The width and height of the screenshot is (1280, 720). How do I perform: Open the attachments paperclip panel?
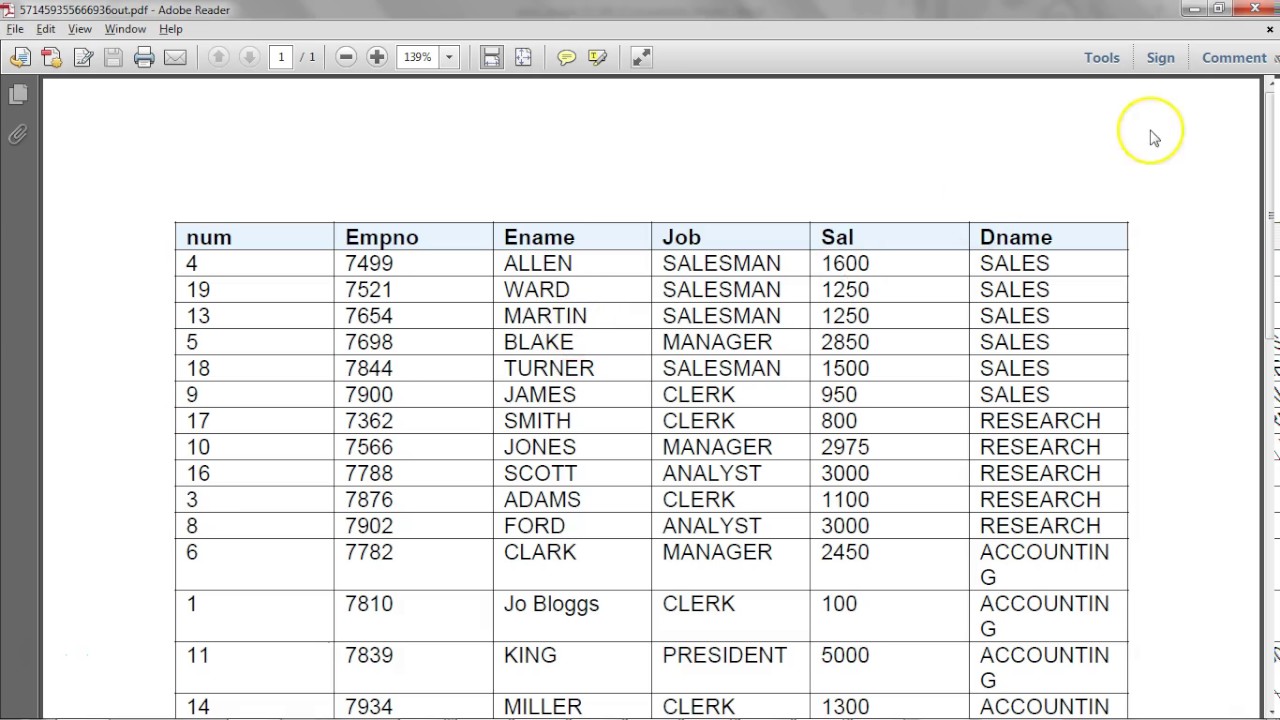click(18, 134)
